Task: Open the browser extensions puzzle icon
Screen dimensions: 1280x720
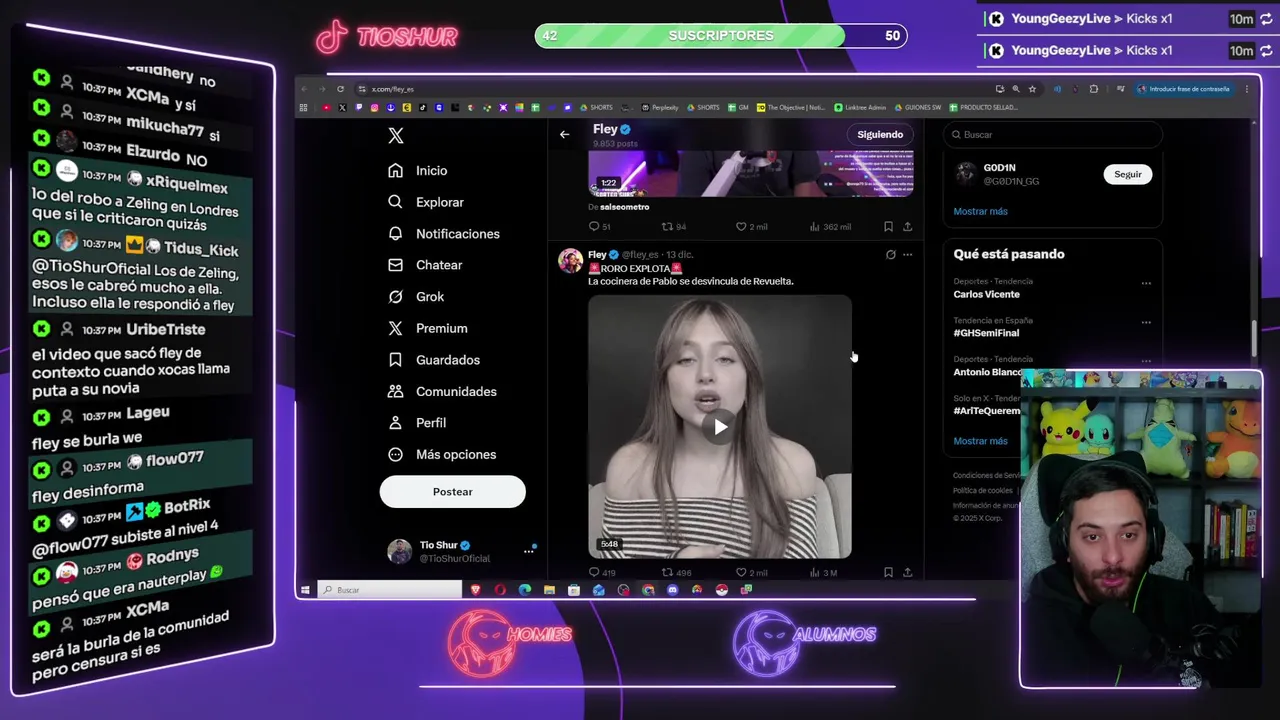Action: click(x=1093, y=89)
